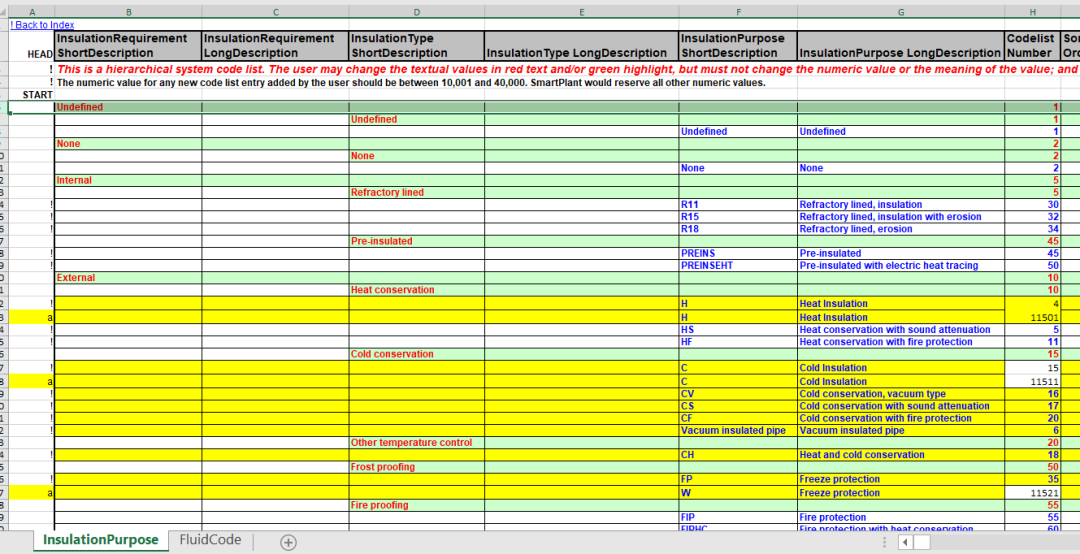Select the HF short description cell

(738, 342)
